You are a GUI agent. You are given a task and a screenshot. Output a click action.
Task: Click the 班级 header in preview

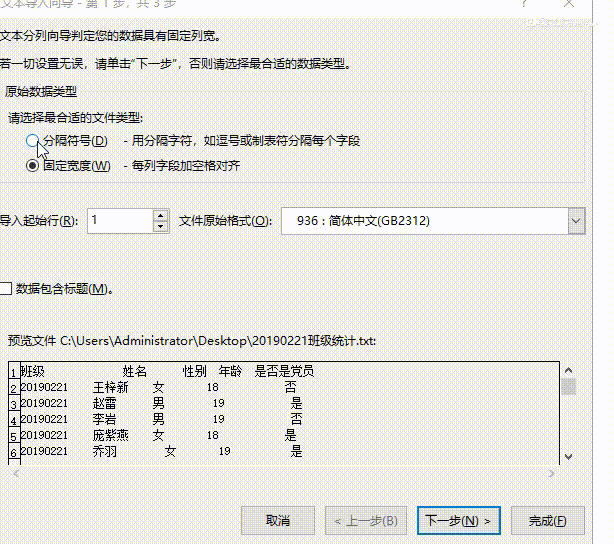(33, 371)
